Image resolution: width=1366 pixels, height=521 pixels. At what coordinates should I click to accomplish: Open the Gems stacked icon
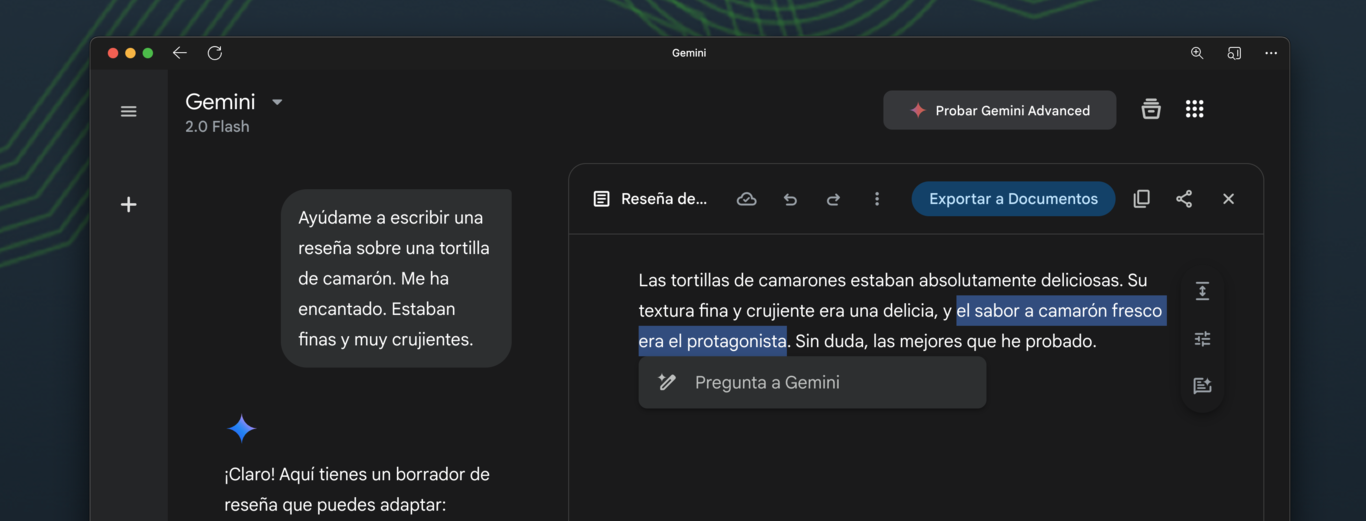[1151, 110]
